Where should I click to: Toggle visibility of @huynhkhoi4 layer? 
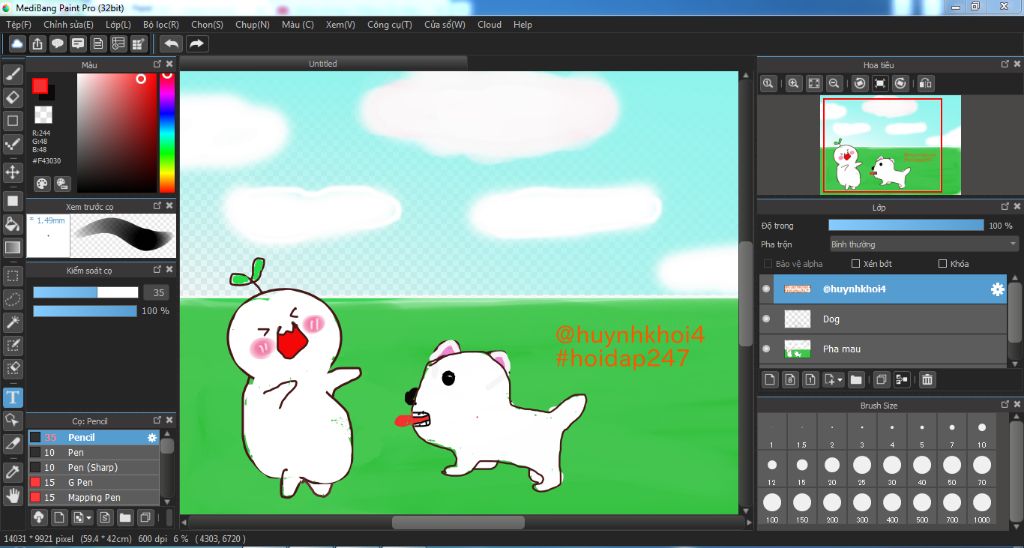click(767, 289)
